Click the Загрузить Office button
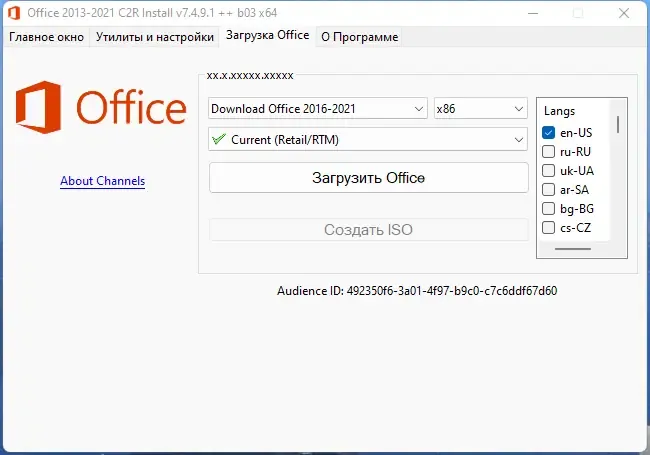The height and width of the screenshot is (455, 650). click(x=369, y=178)
